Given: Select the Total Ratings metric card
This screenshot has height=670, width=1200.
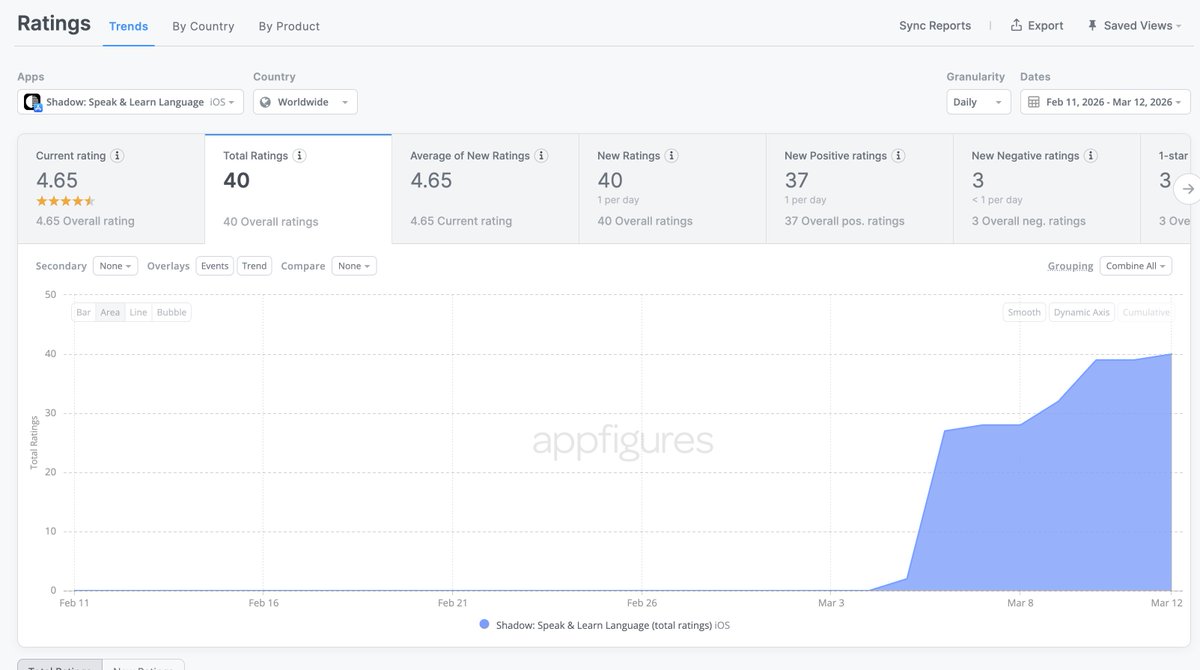Looking at the screenshot, I should point(298,189).
